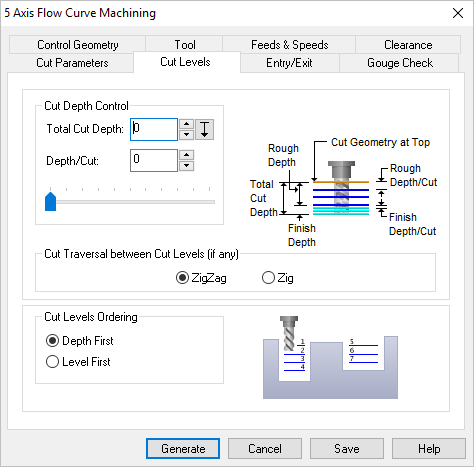The width and height of the screenshot is (474, 467).
Task: Open the Cut Parameters tab
Action: (x=72, y=63)
